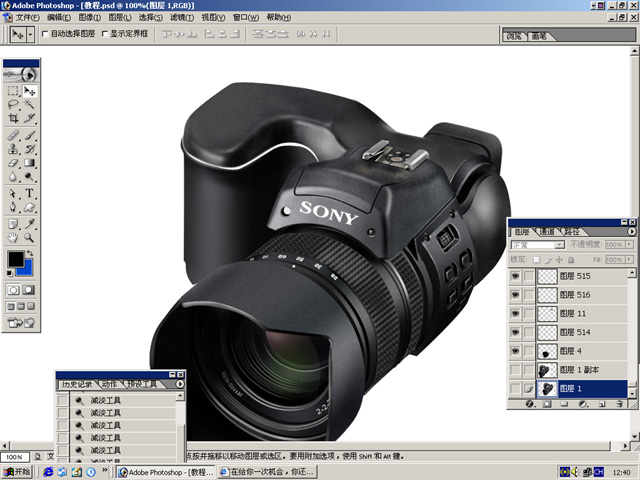Select the Crop tool

(x=13, y=118)
